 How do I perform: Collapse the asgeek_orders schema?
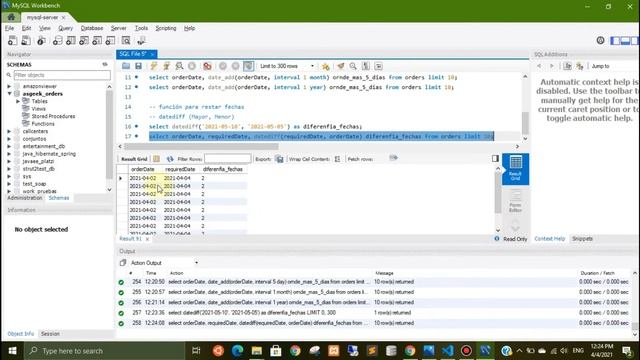point(9,93)
